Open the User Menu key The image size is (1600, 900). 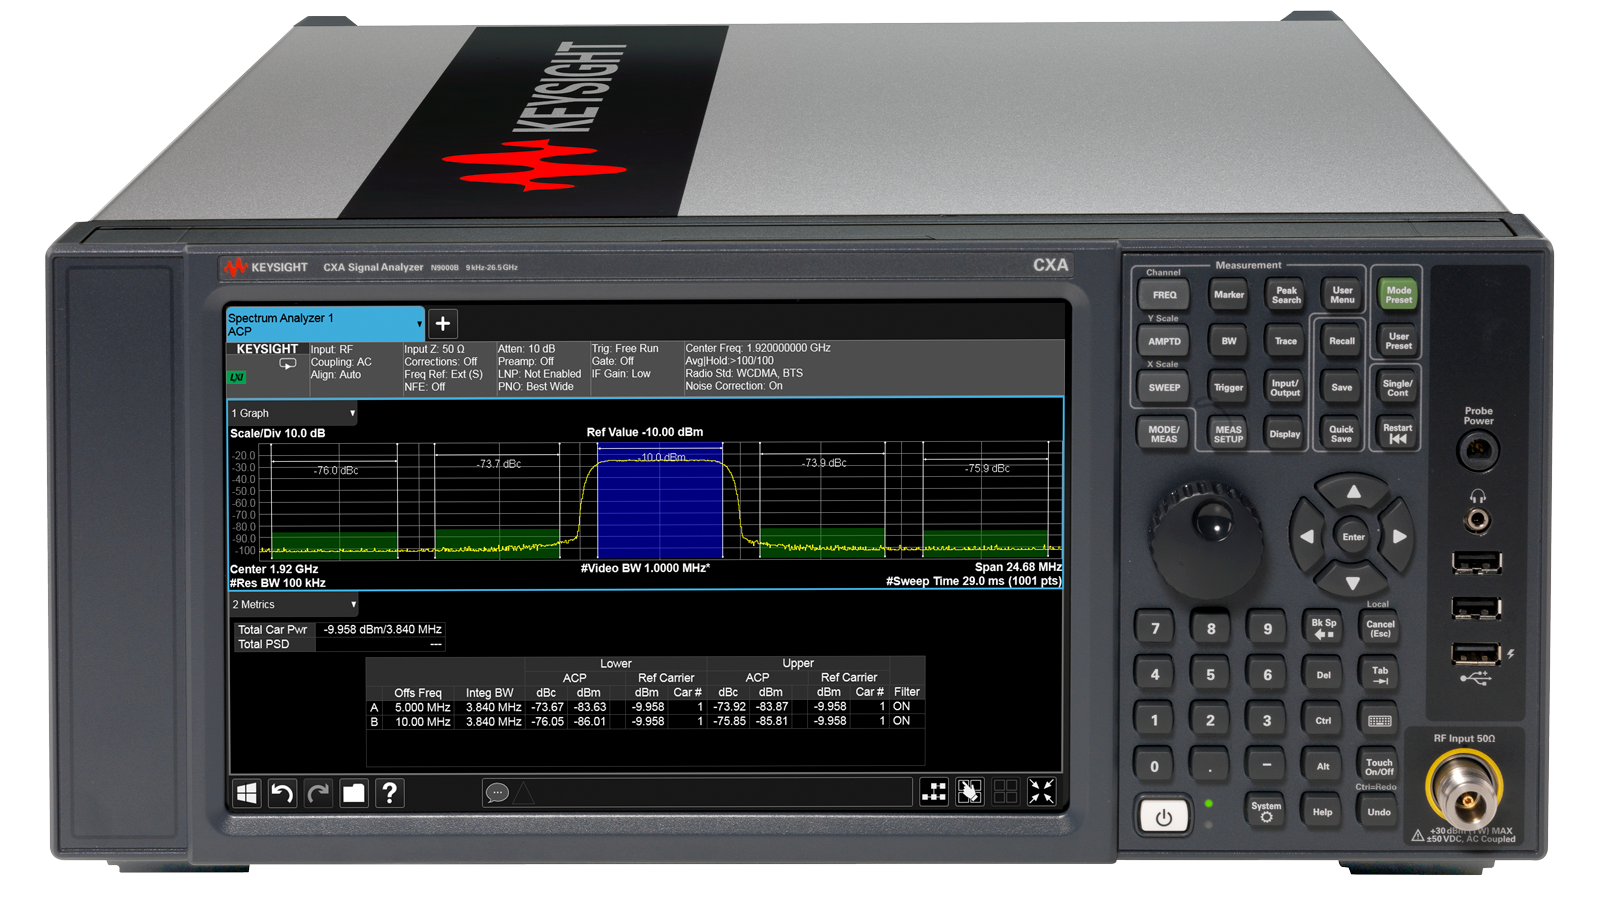1341,294
